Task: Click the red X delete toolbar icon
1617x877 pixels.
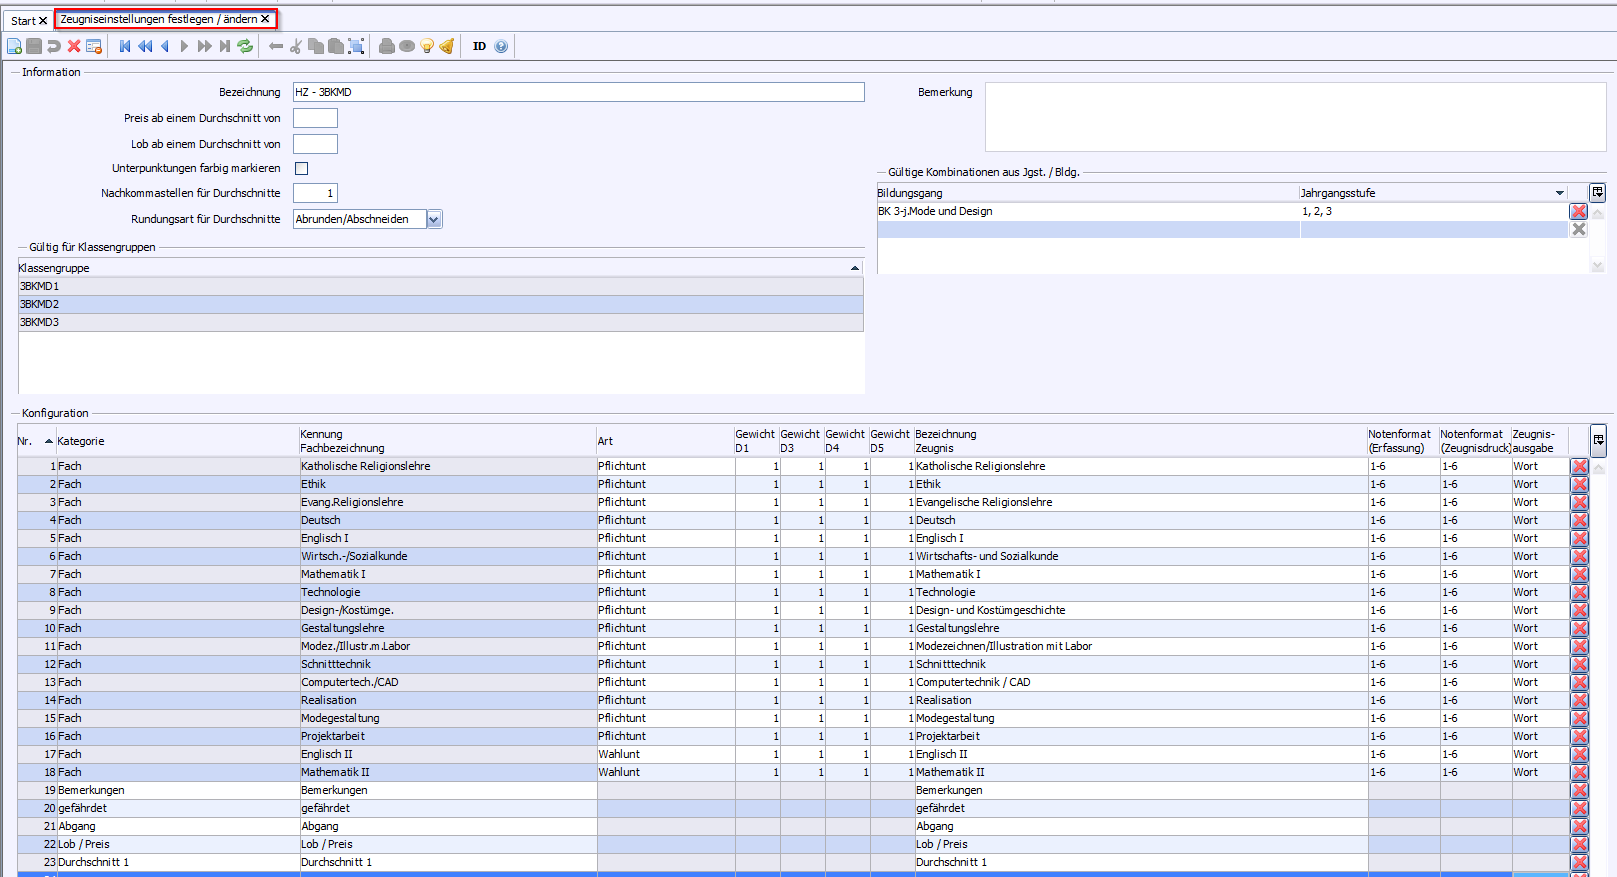Action: tap(74, 46)
